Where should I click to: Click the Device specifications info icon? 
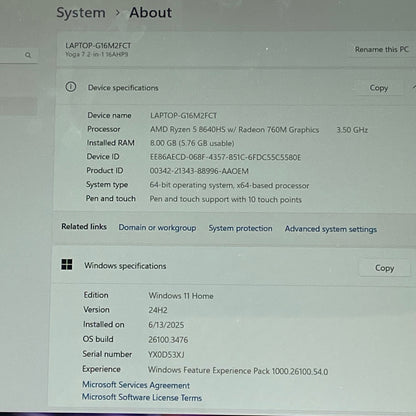70,87
